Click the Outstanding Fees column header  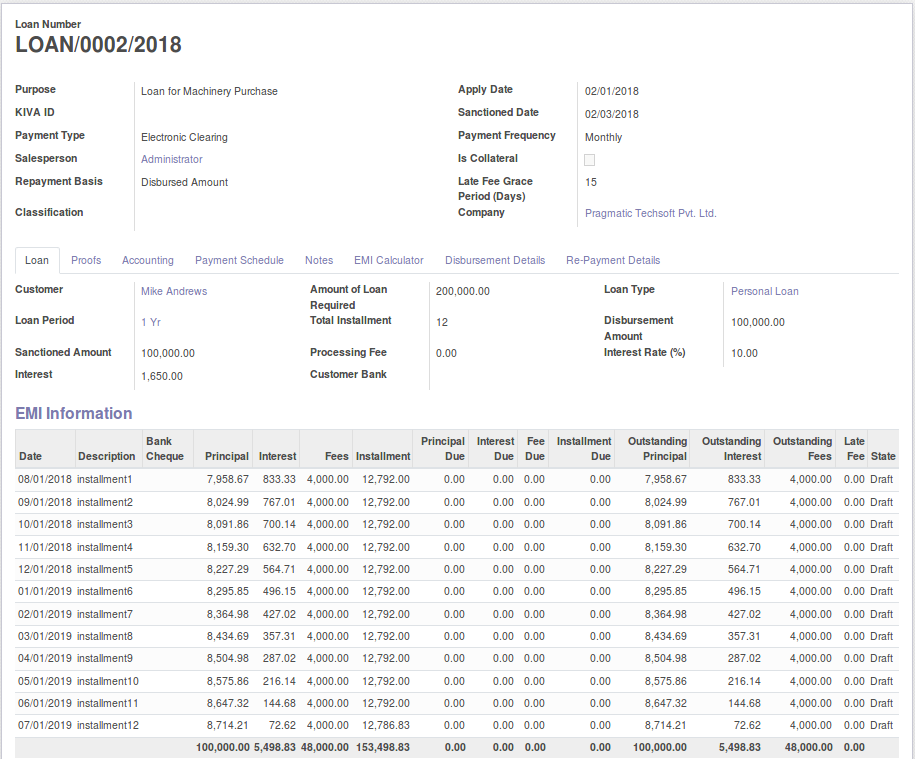(802, 449)
